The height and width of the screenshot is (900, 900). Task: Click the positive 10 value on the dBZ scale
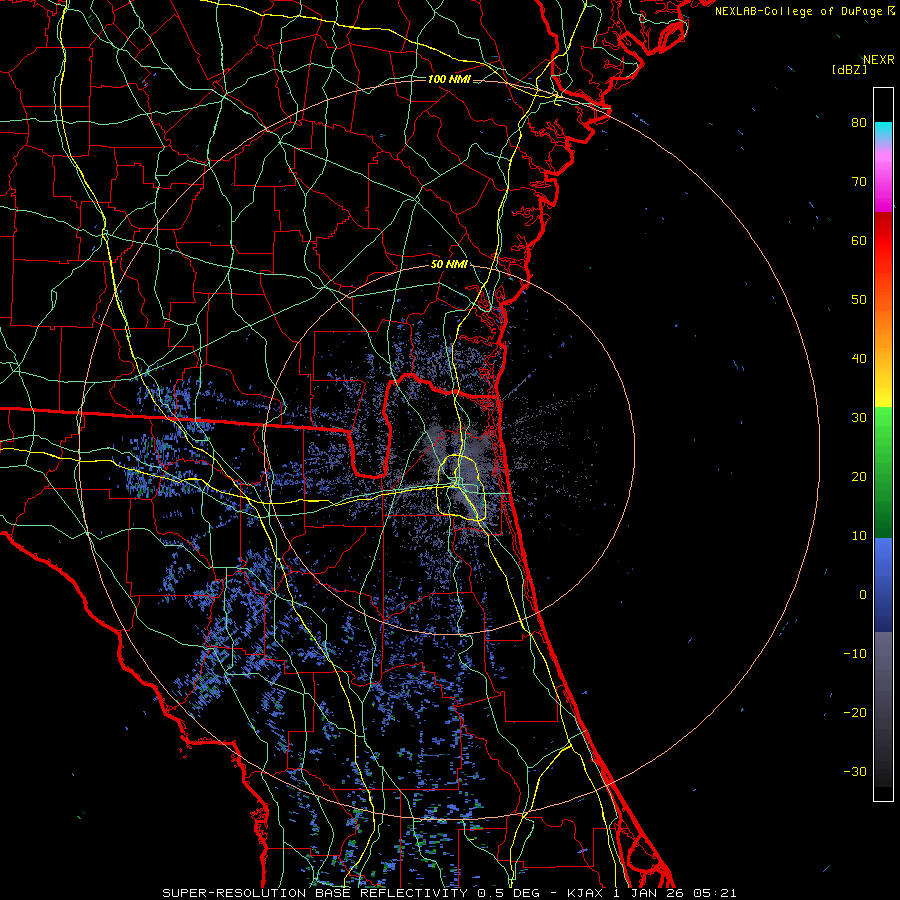[x=859, y=536]
